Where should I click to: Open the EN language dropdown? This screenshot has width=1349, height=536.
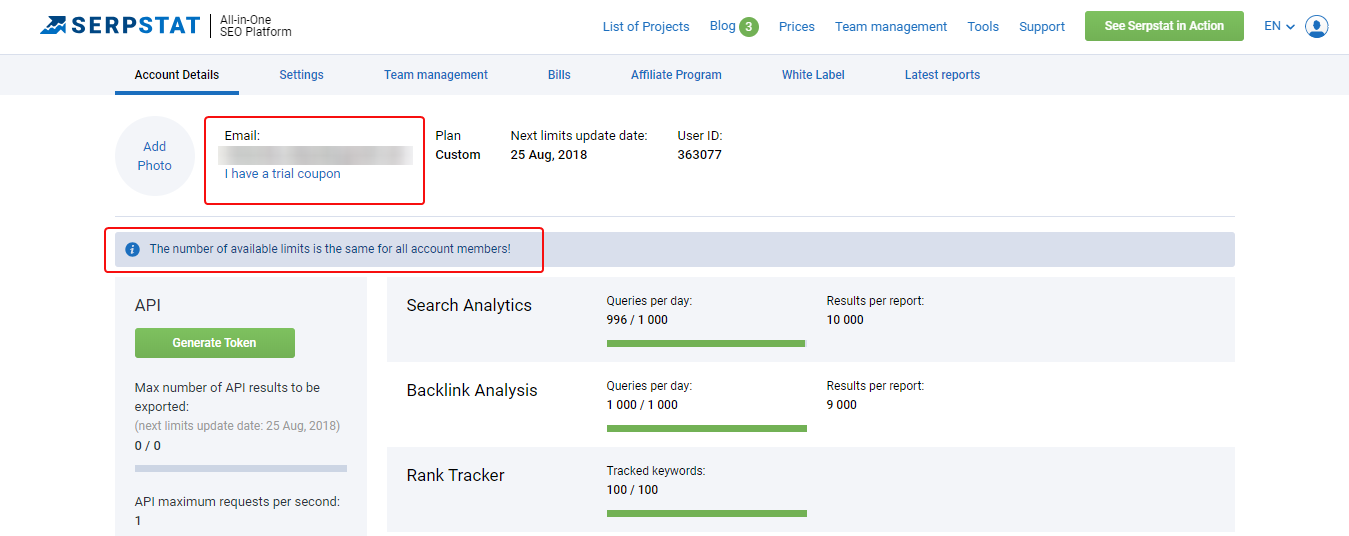click(x=1279, y=26)
